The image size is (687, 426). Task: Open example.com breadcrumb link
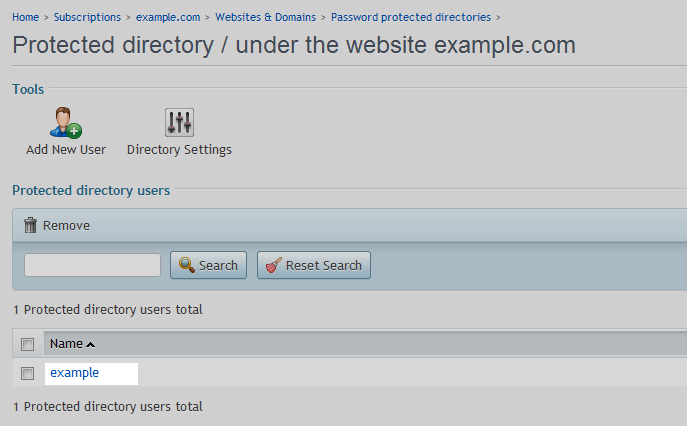tap(168, 17)
